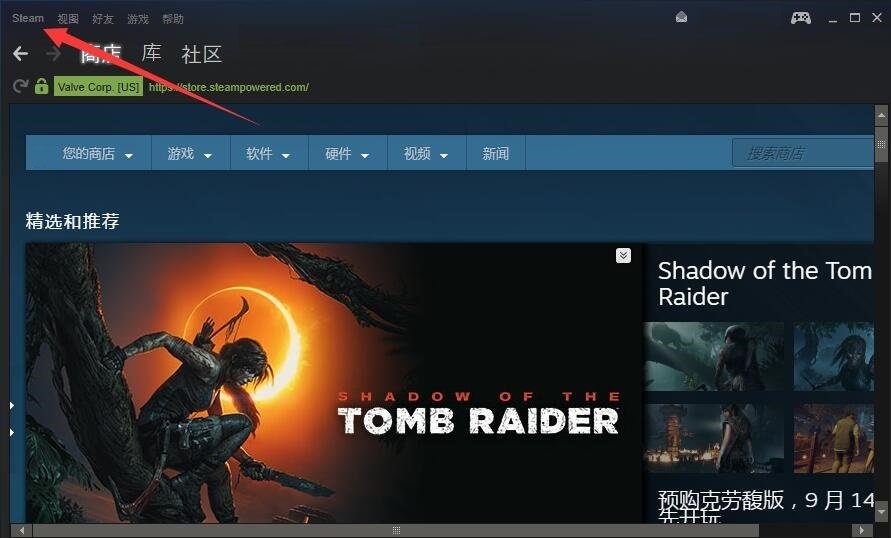Click the vertical scrollbar up arrow

click(x=881, y=115)
